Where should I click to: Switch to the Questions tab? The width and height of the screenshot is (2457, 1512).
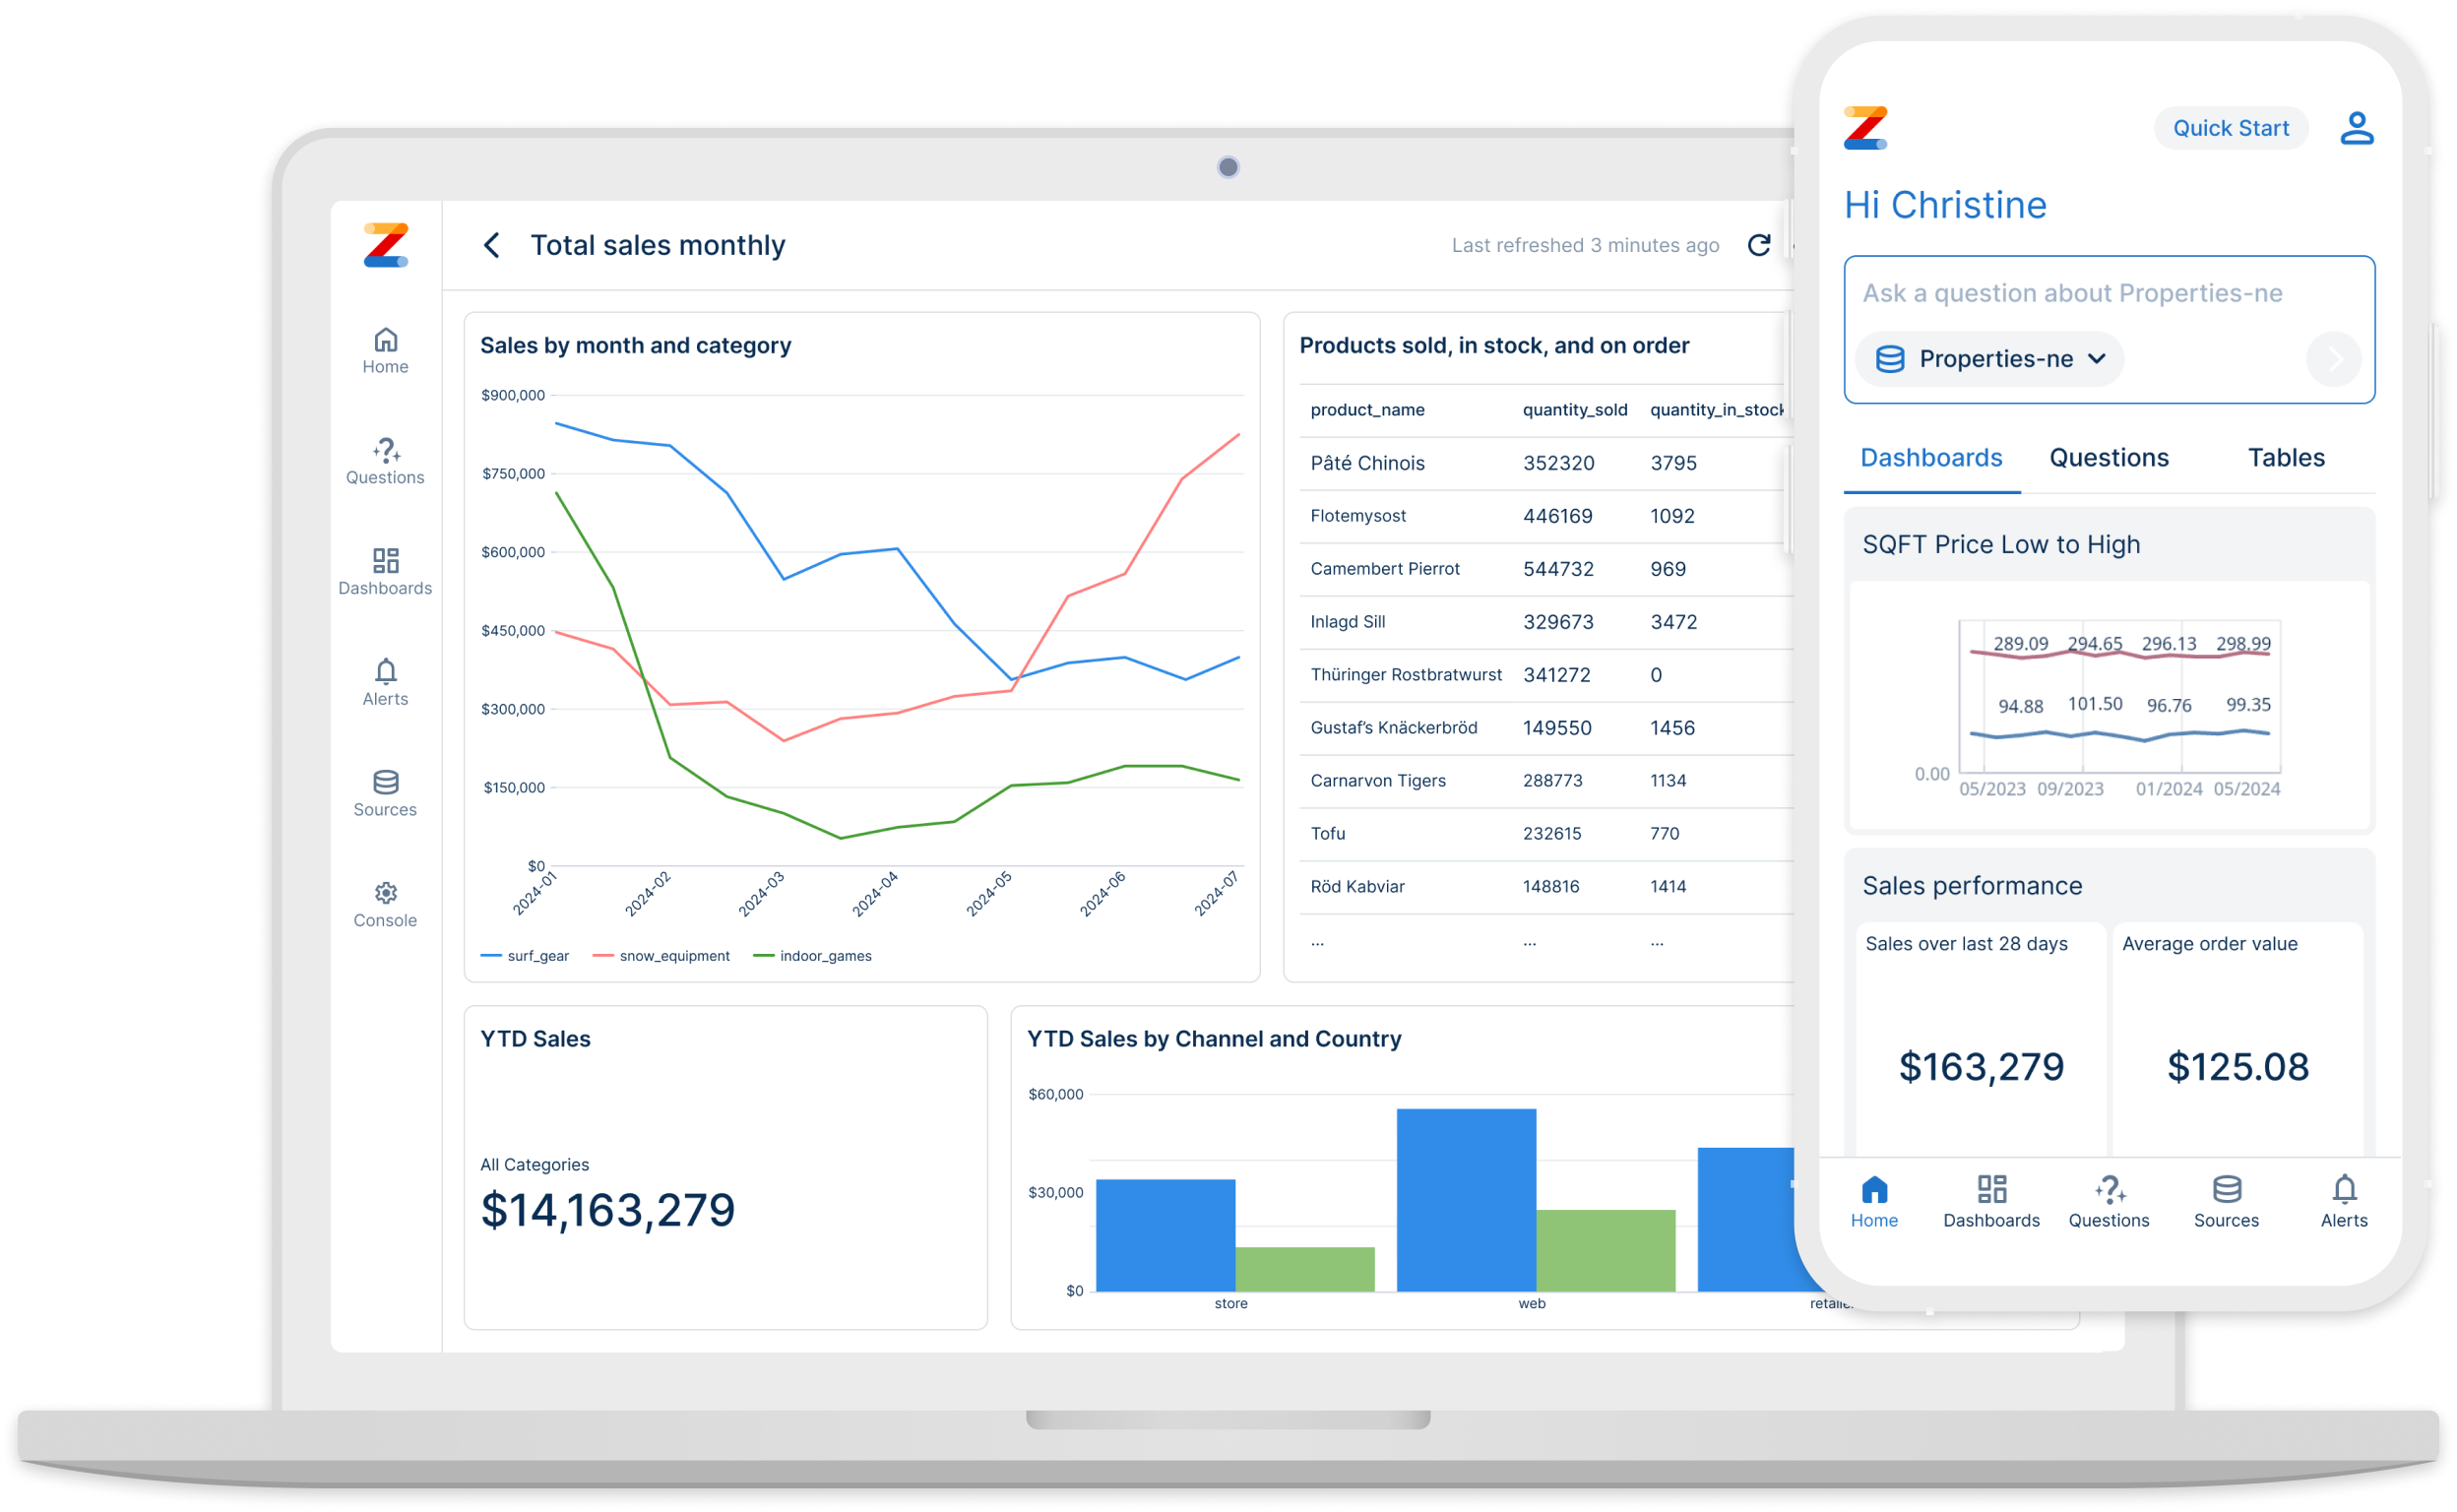coord(2106,458)
